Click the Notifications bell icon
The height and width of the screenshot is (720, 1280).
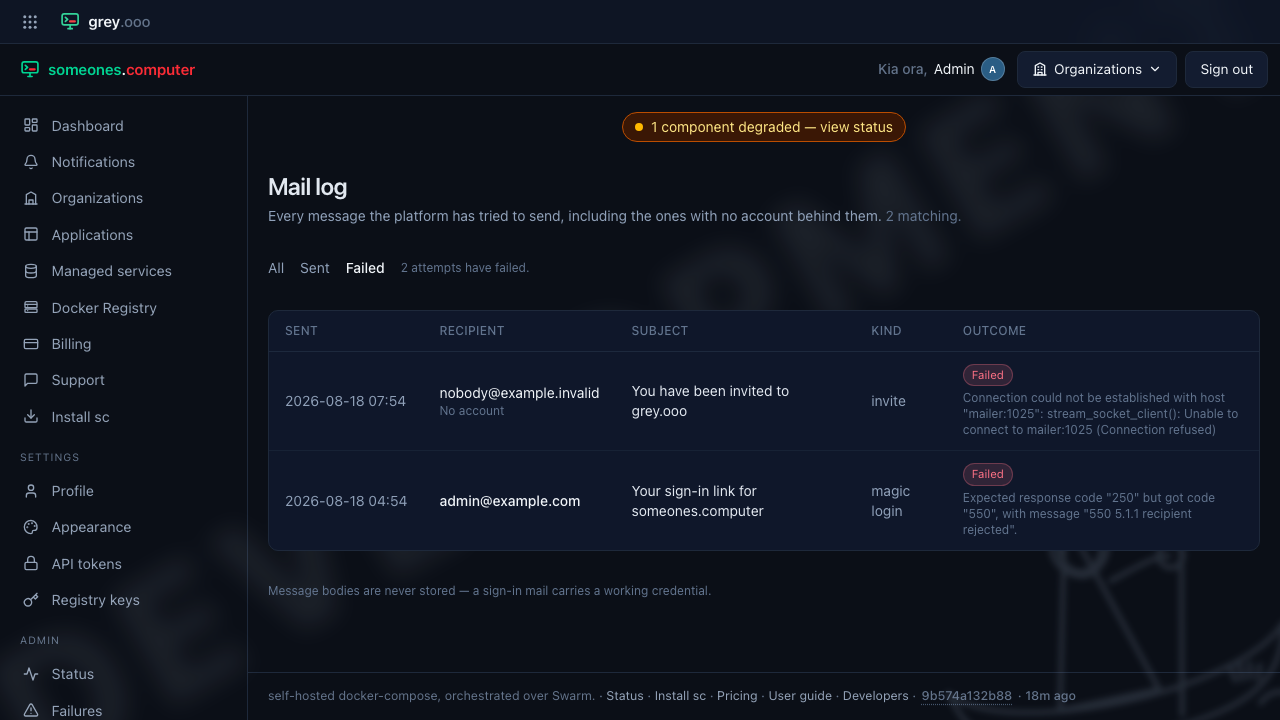[x=31, y=162]
